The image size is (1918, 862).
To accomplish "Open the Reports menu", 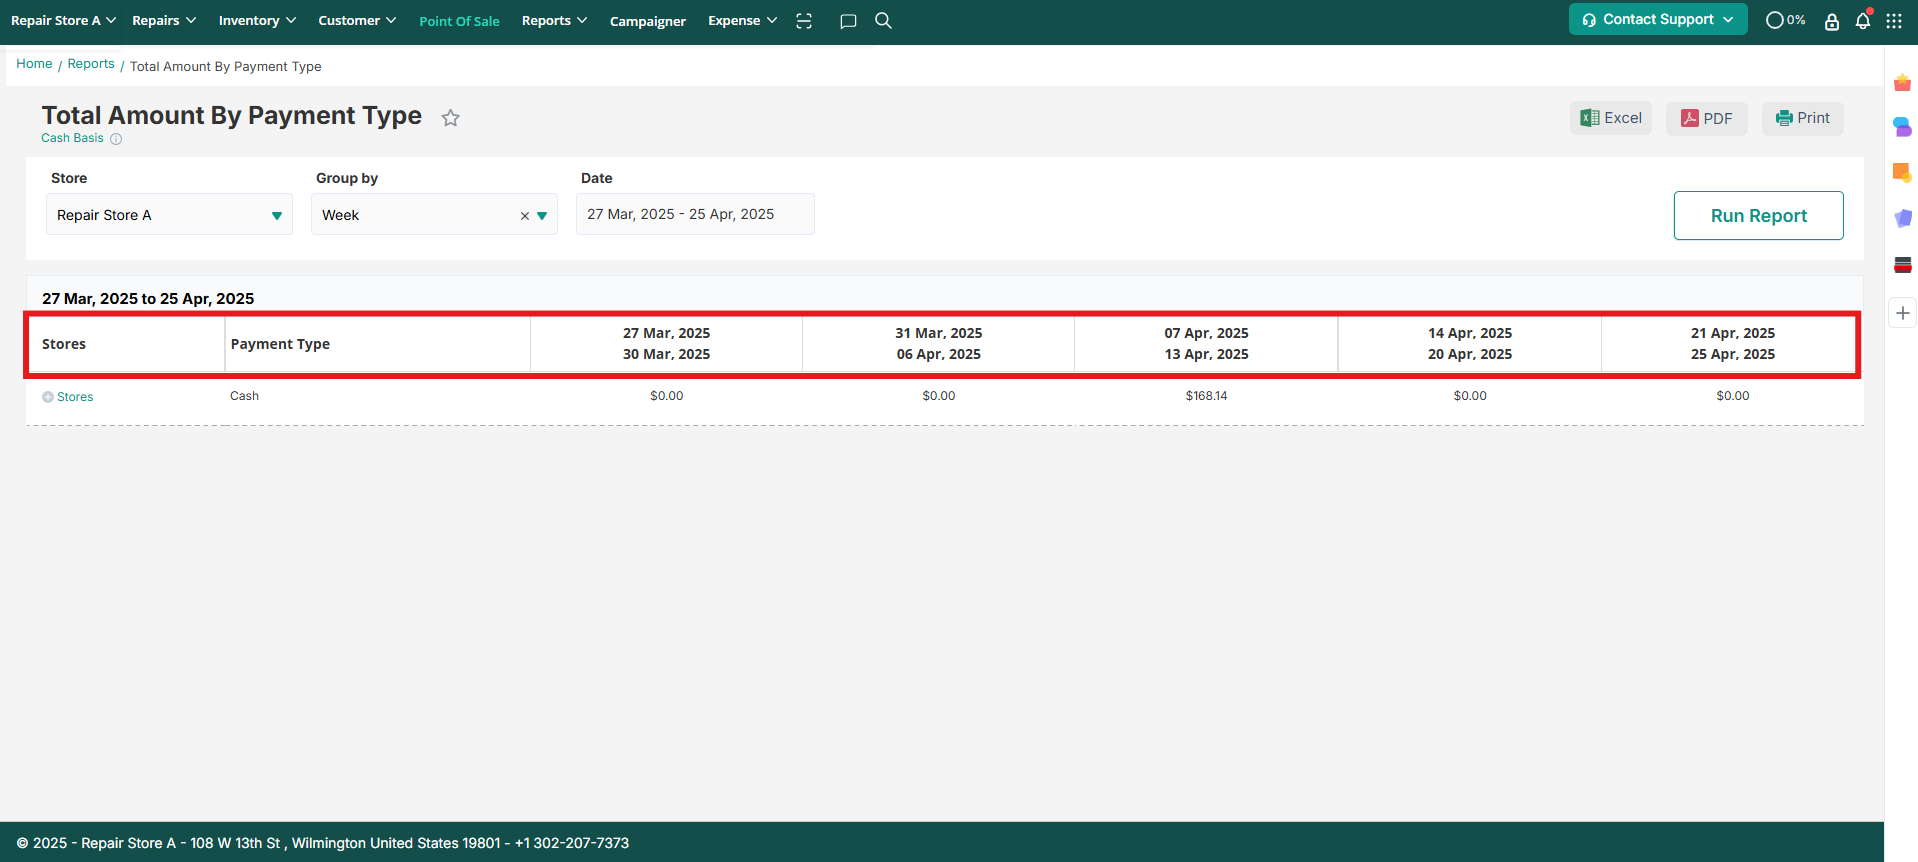I will pyautogui.click(x=554, y=21).
